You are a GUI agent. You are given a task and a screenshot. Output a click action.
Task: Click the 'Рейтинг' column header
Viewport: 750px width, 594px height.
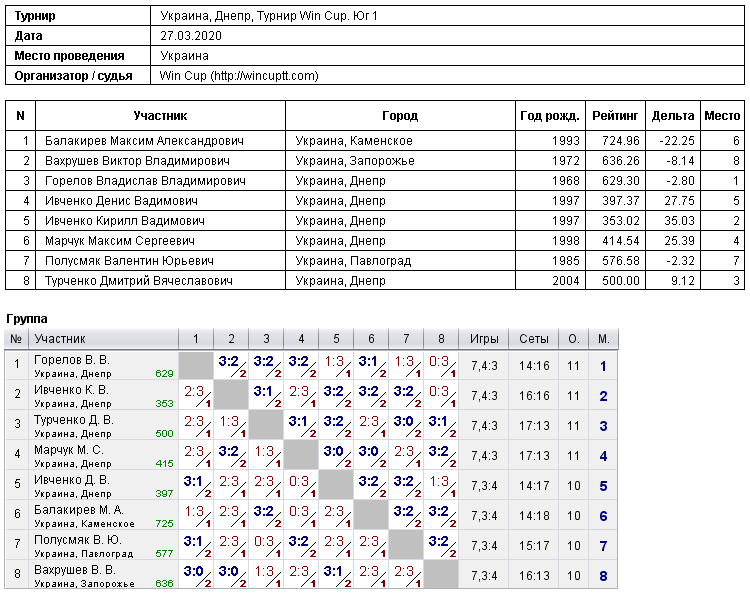pyautogui.click(x=615, y=115)
